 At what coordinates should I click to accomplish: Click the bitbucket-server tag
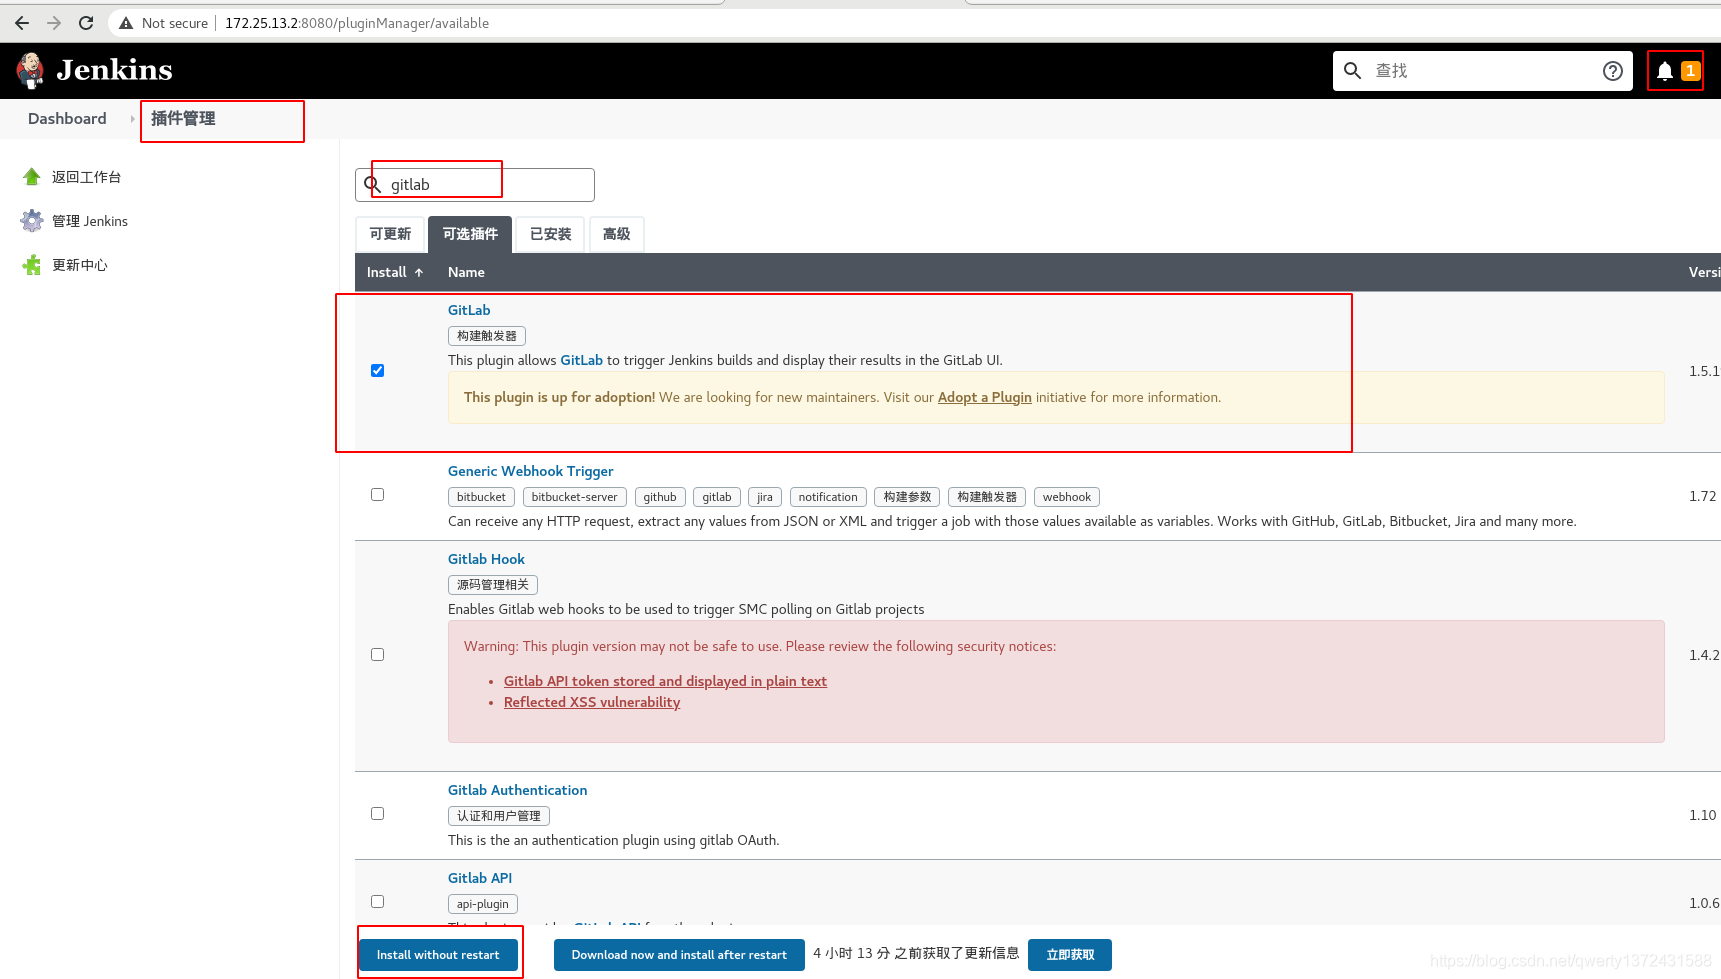click(574, 497)
